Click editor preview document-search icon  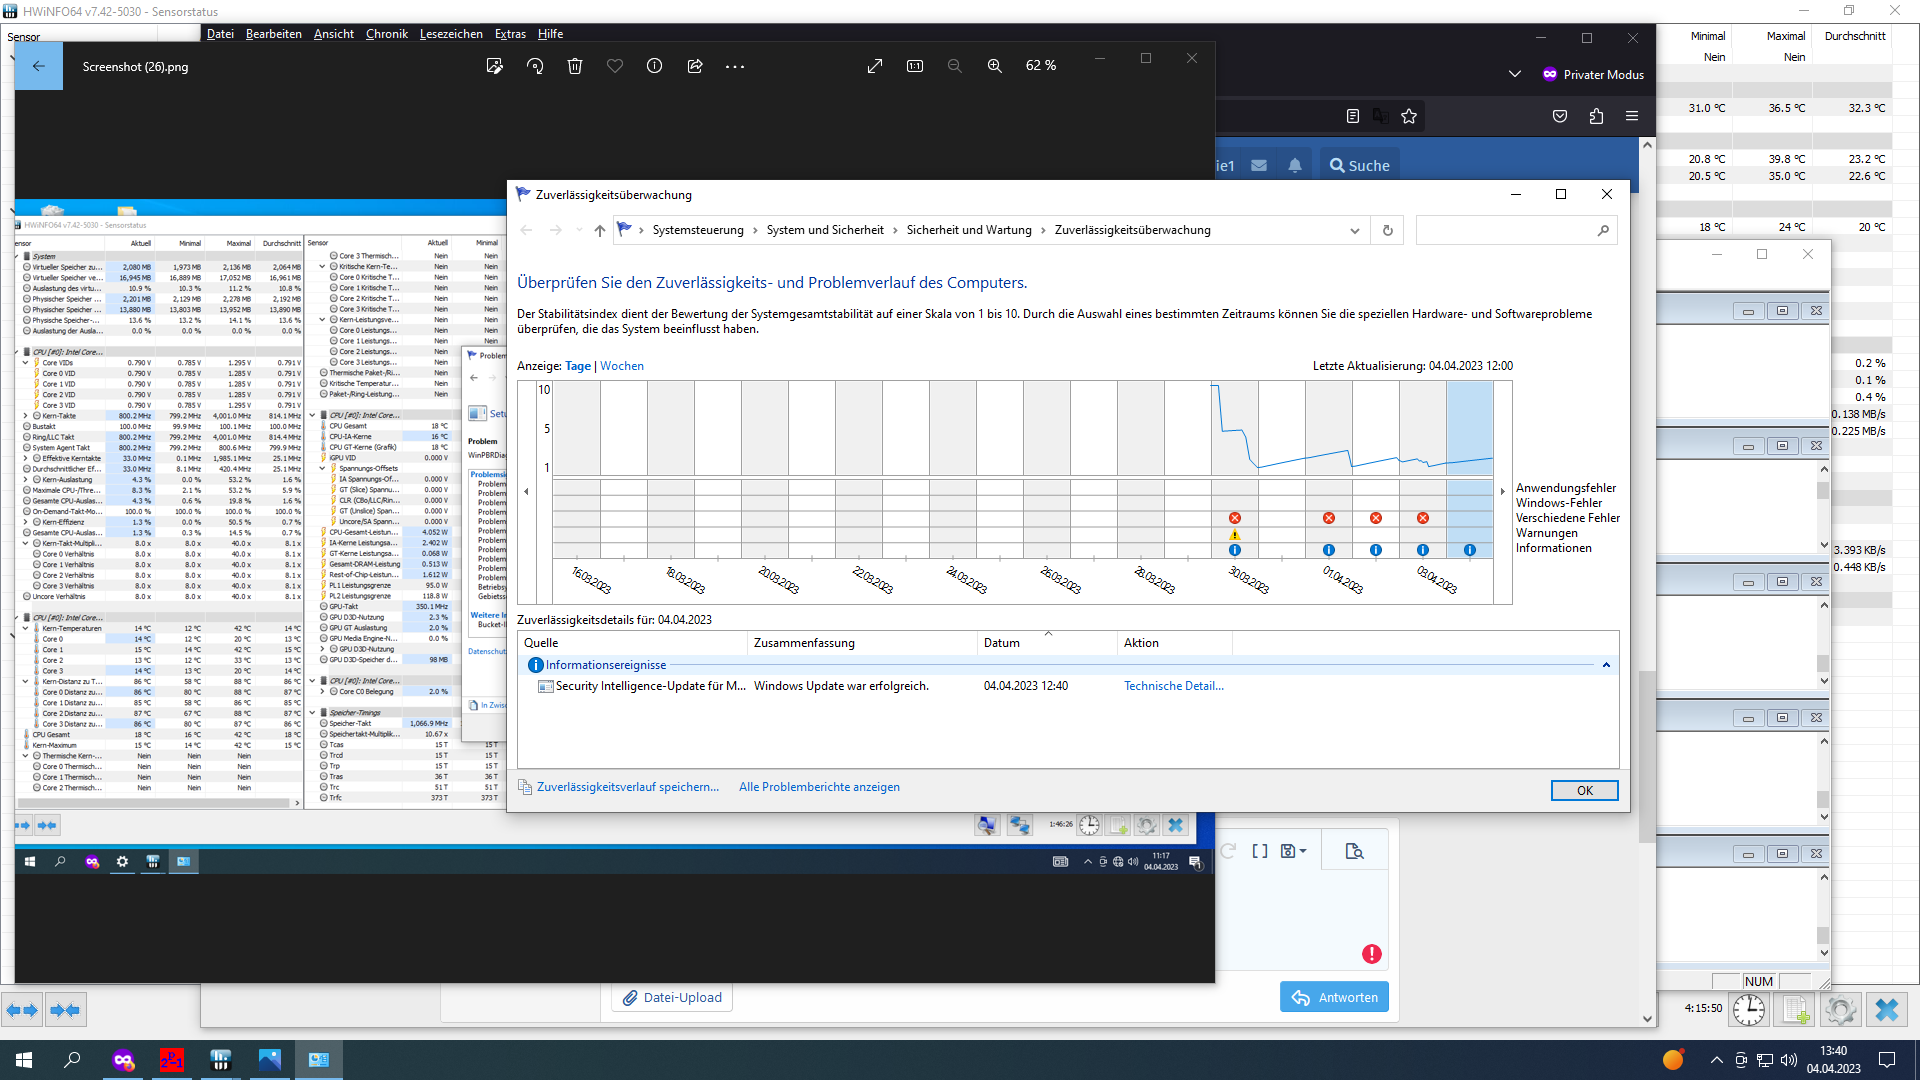(1355, 851)
